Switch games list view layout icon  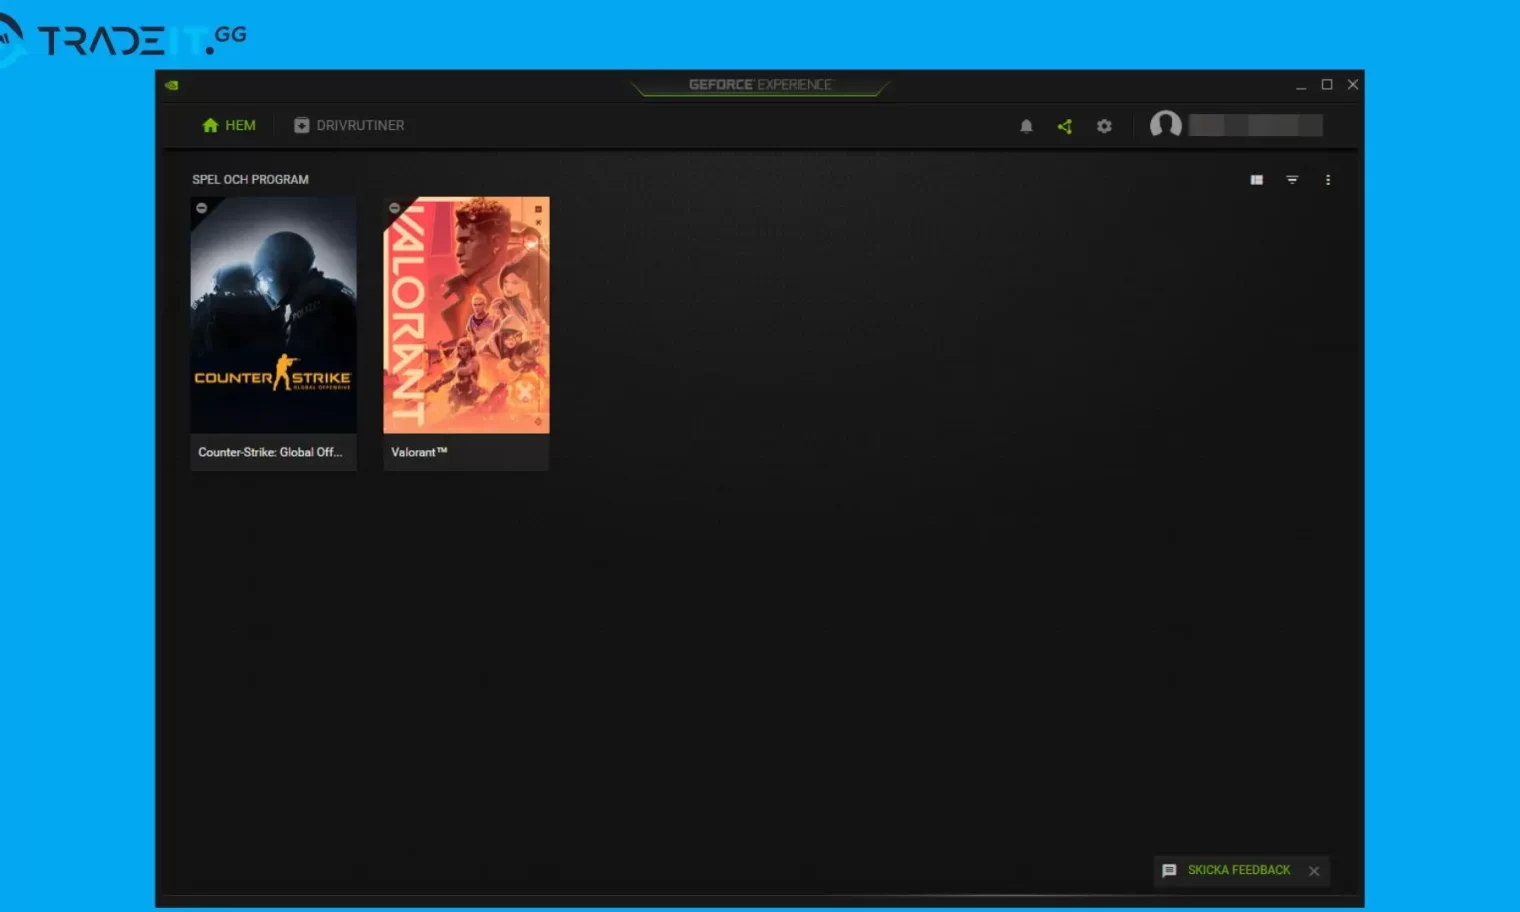tap(1257, 180)
